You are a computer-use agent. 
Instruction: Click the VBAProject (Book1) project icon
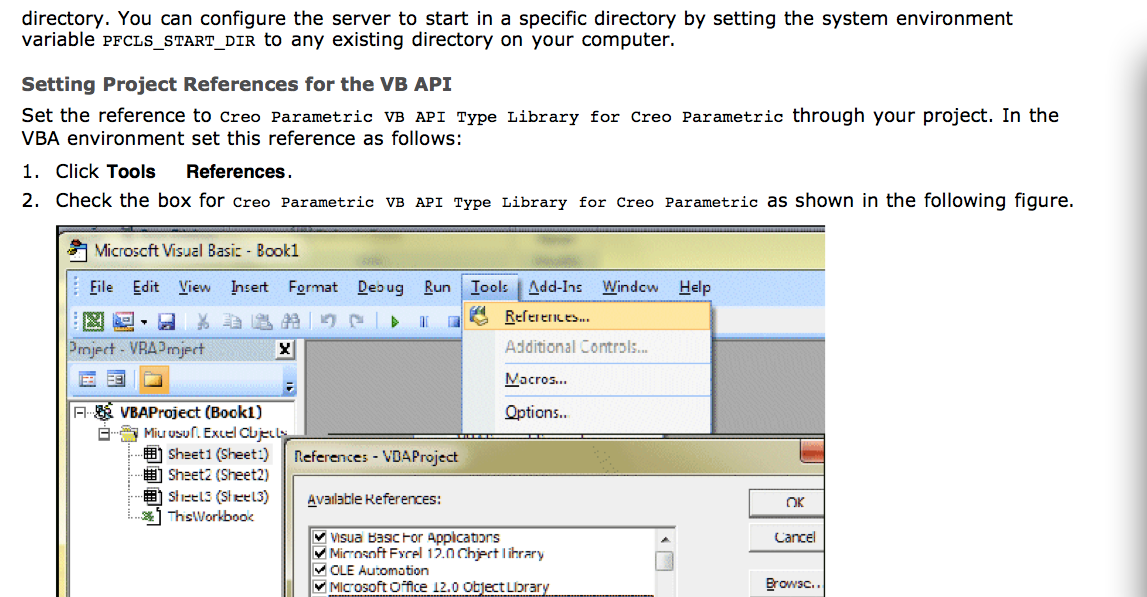104,412
